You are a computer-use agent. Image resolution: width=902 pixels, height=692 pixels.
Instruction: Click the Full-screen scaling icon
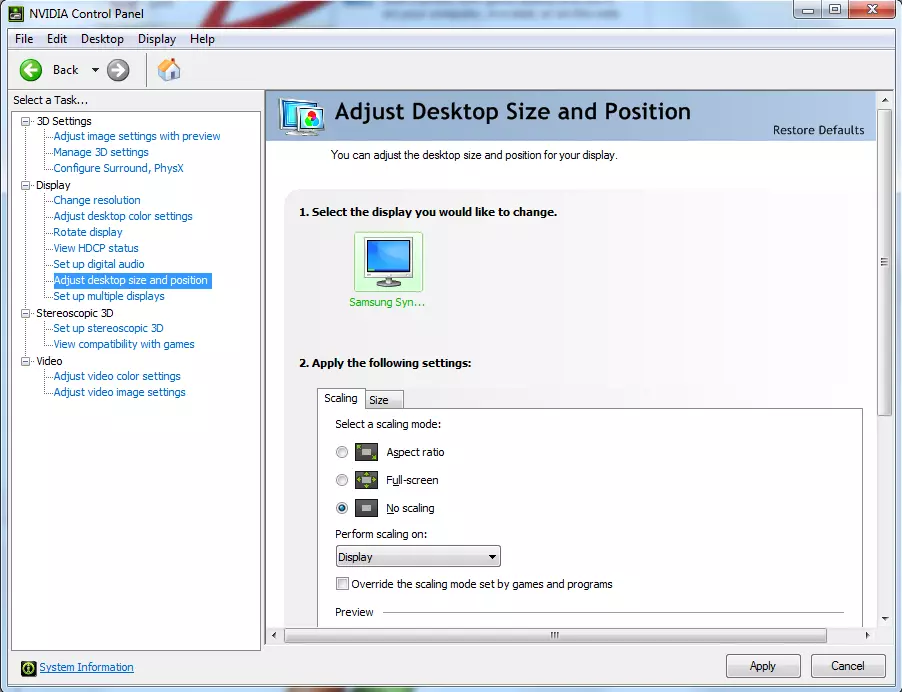[366, 480]
